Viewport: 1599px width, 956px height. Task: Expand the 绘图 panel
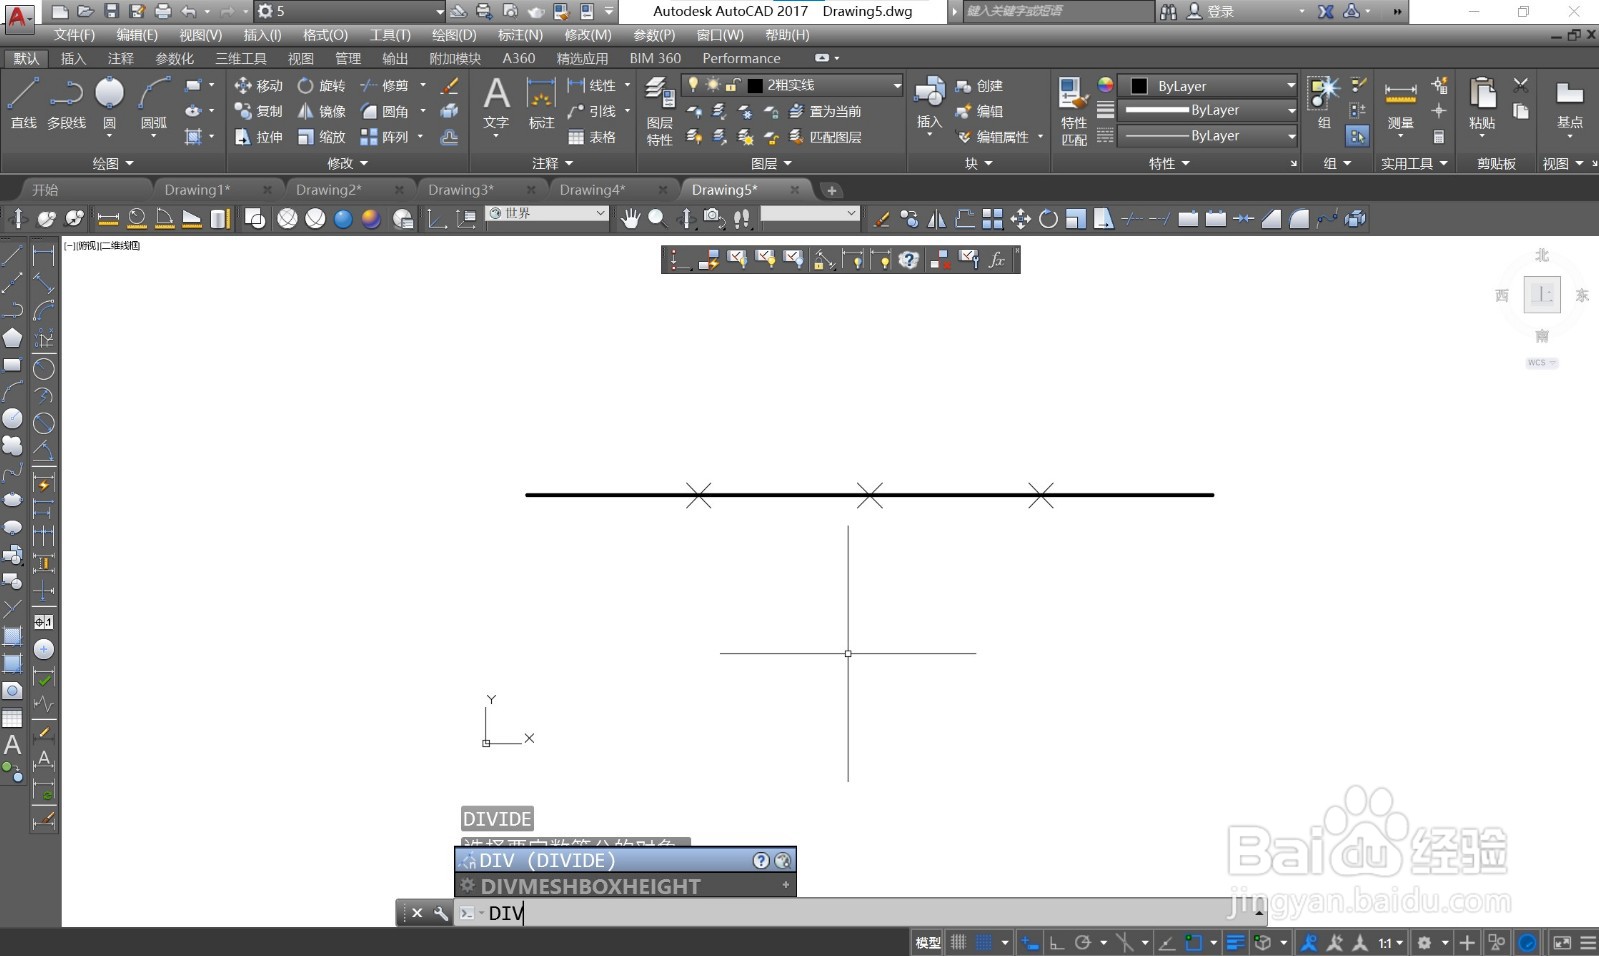[113, 163]
